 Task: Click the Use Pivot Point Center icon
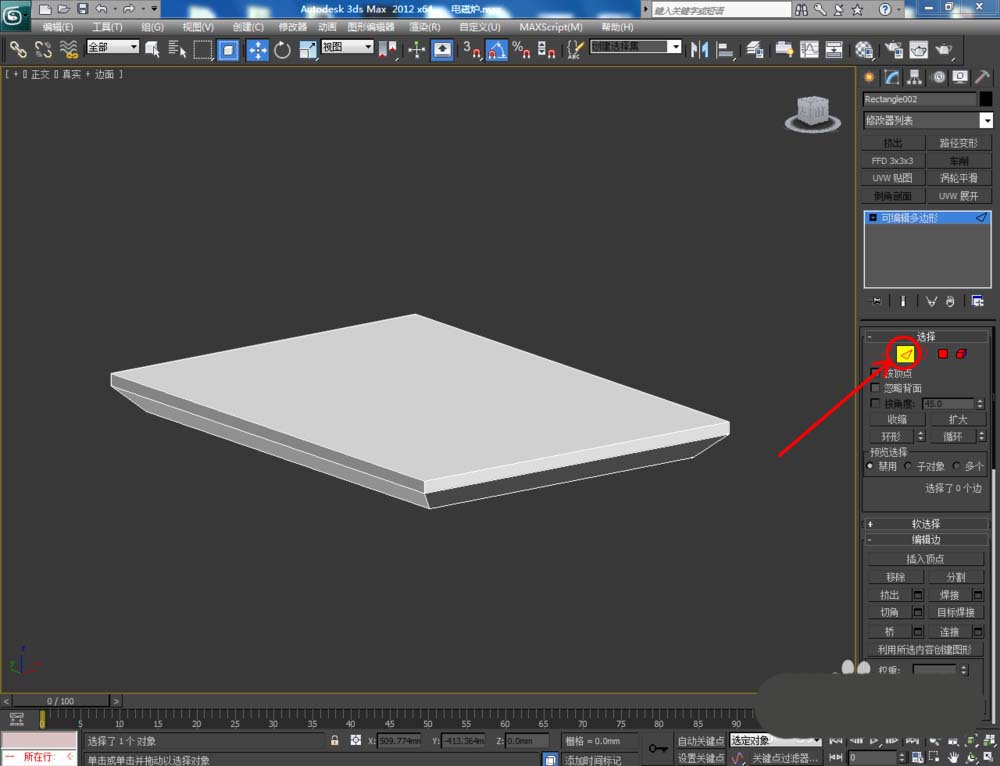(387, 50)
